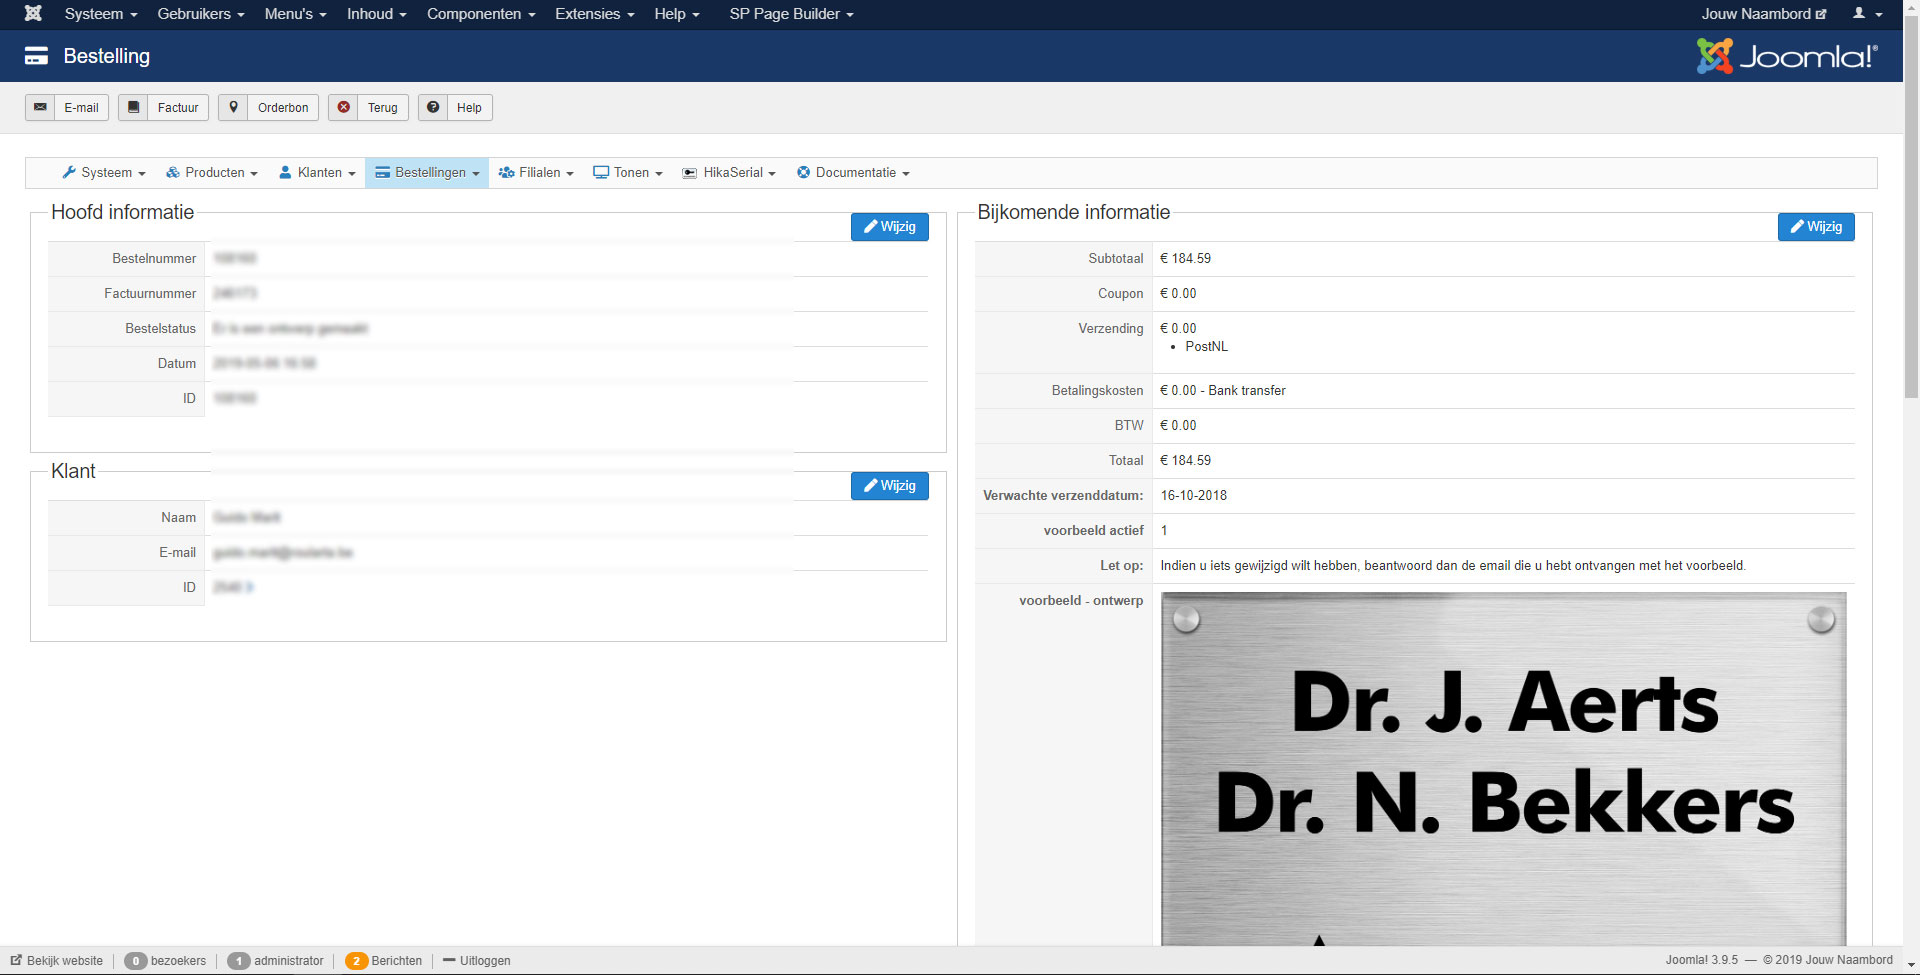Open the Klanten submenu
Image resolution: width=1920 pixels, height=975 pixels.
(x=317, y=173)
